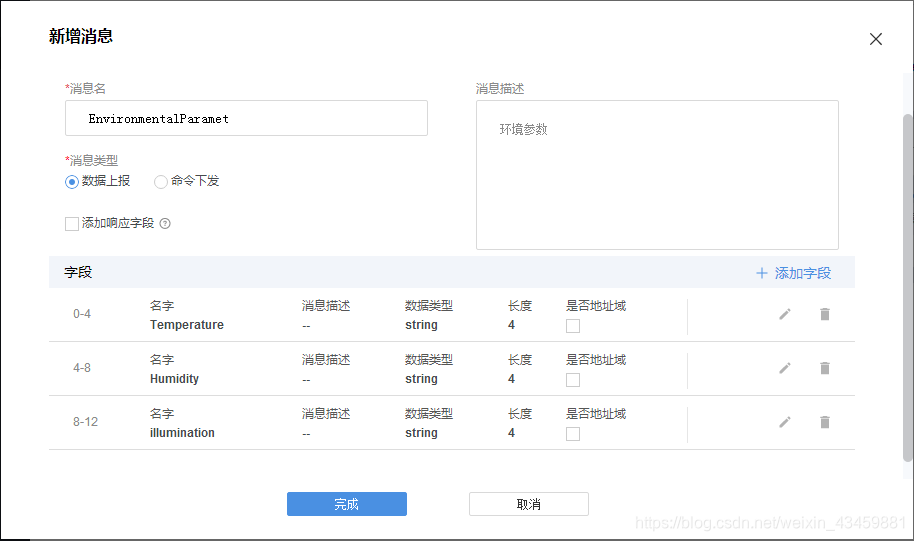The height and width of the screenshot is (541, 914).
Task: Select the byte range 0-4
Action: coord(82,314)
